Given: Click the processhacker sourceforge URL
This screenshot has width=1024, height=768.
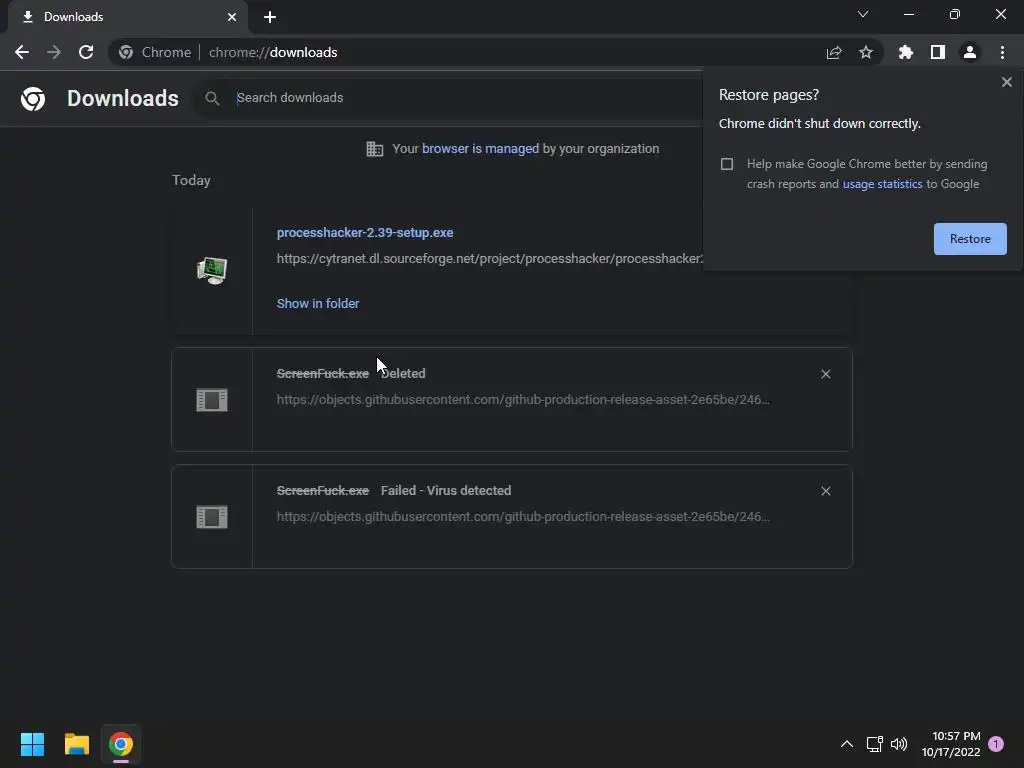Looking at the screenshot, I should click(490, 259).
